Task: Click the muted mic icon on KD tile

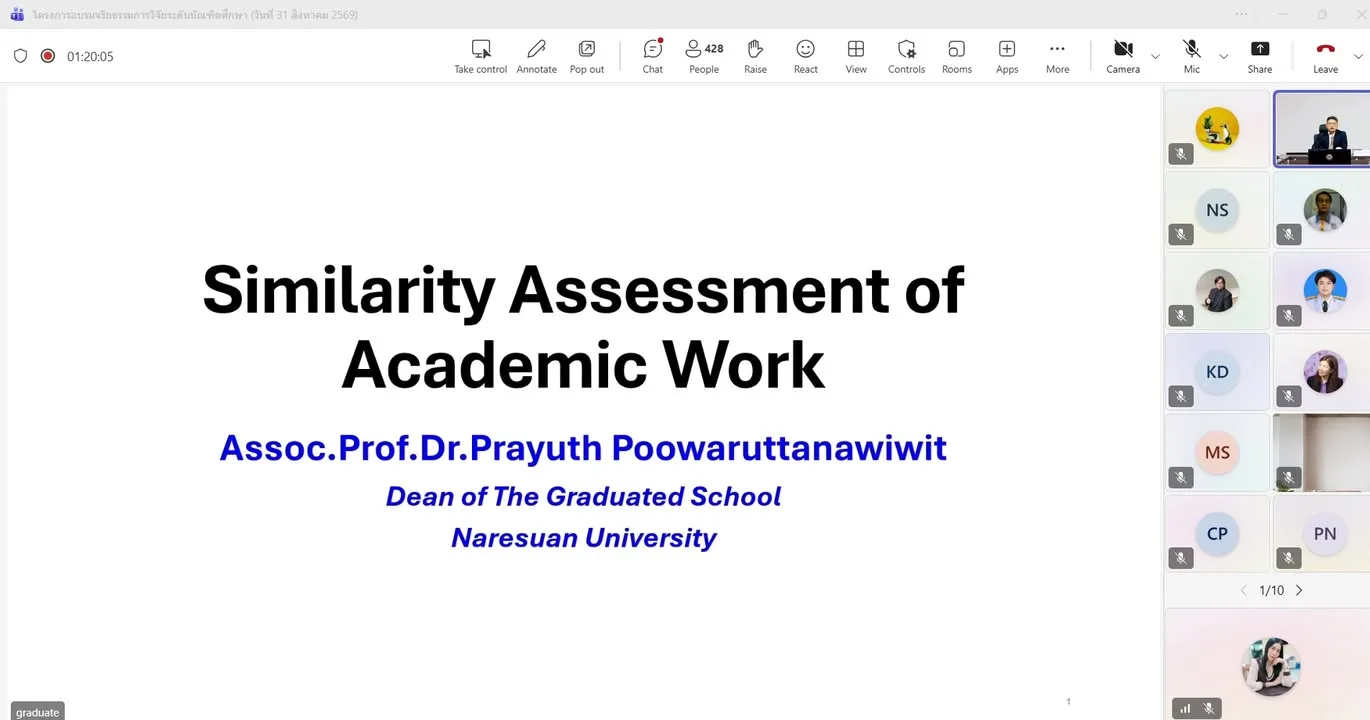Action: coord(1181,397)
